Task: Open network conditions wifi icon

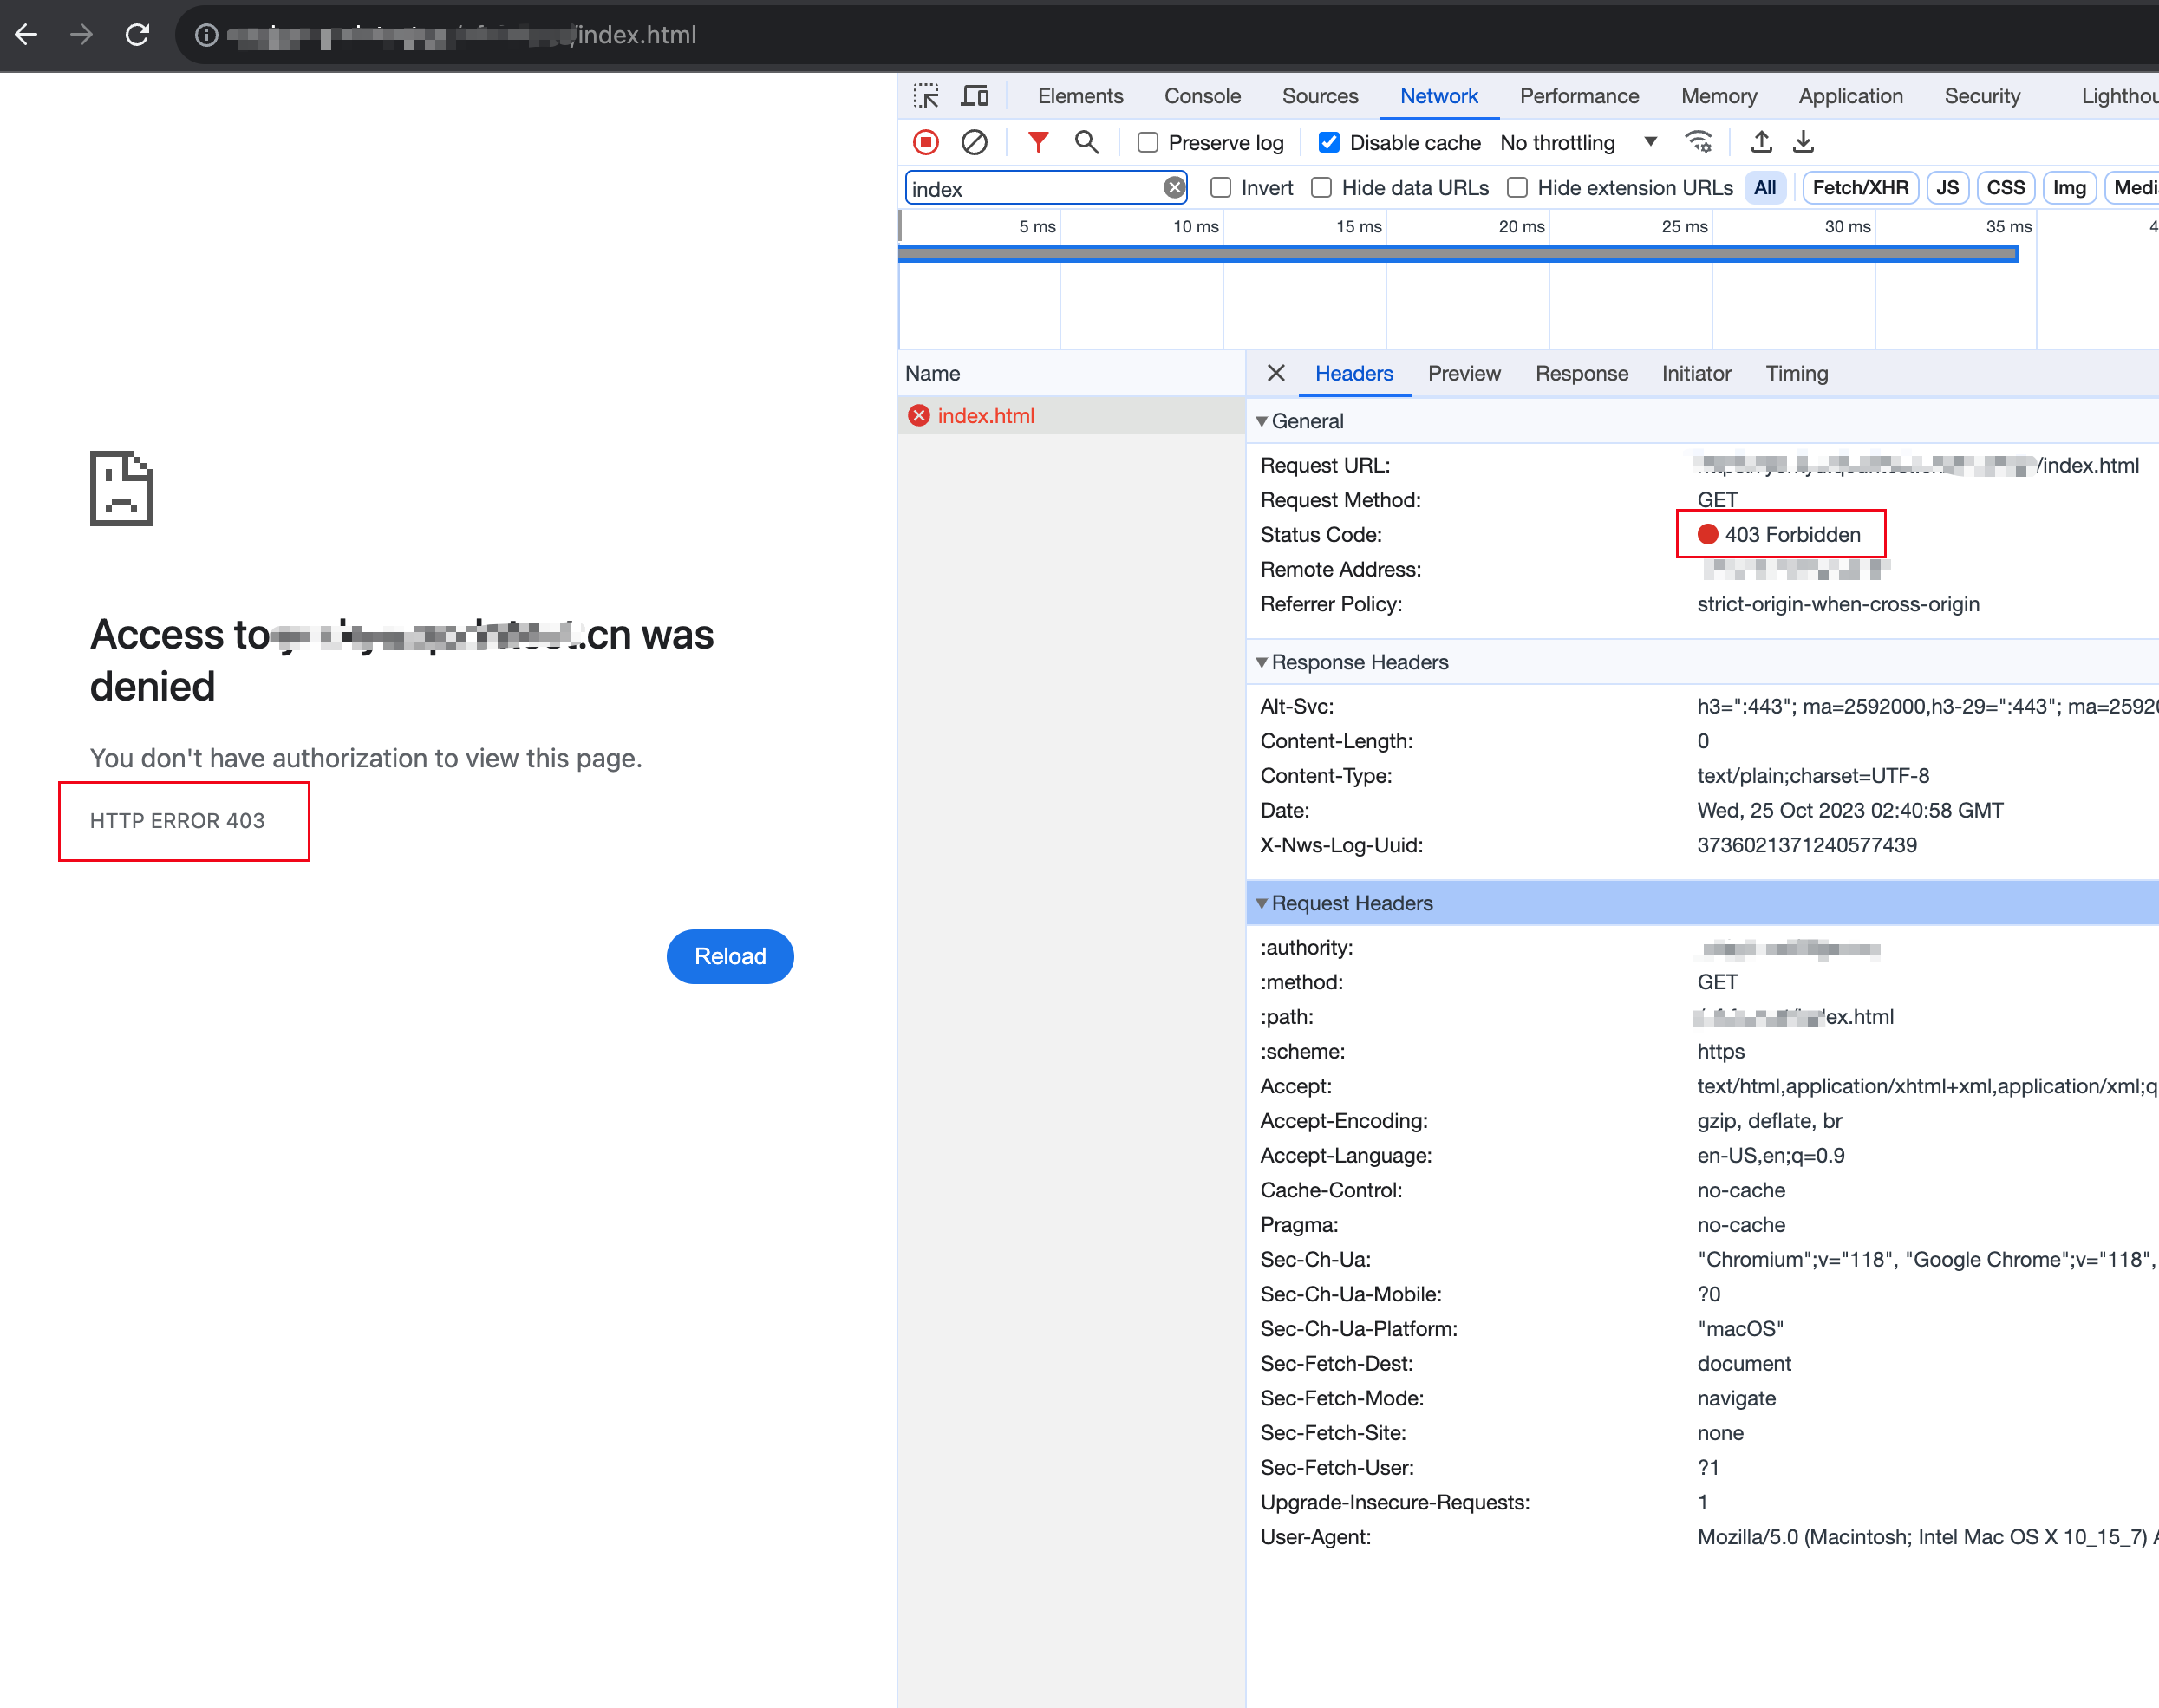Action: click(1698, 143)
